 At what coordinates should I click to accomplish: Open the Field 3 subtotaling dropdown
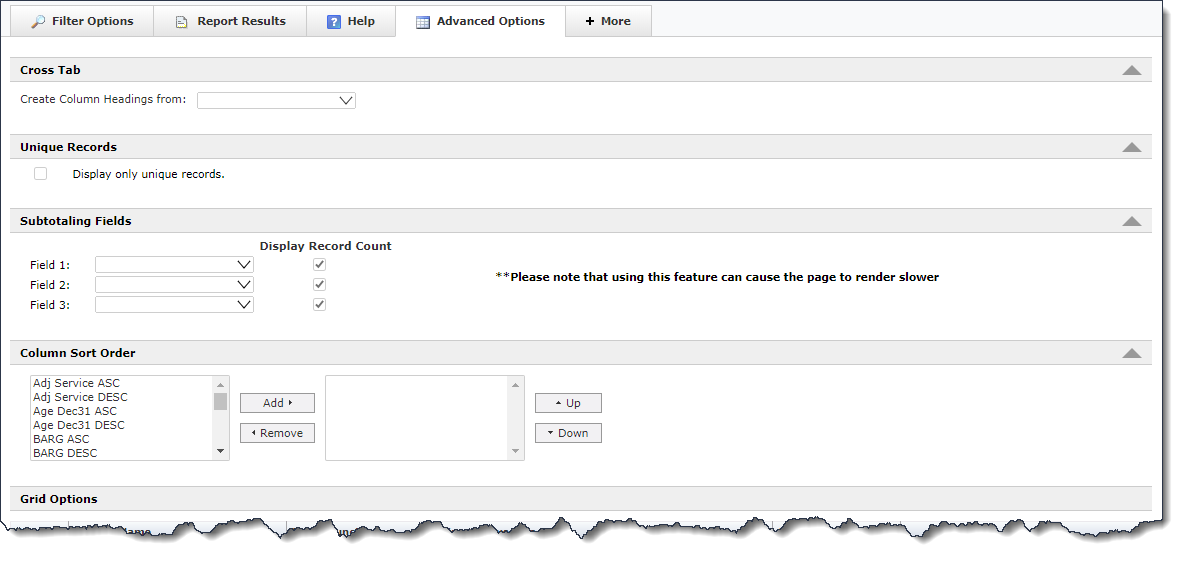pyautogui.click(x=174, y=305)
